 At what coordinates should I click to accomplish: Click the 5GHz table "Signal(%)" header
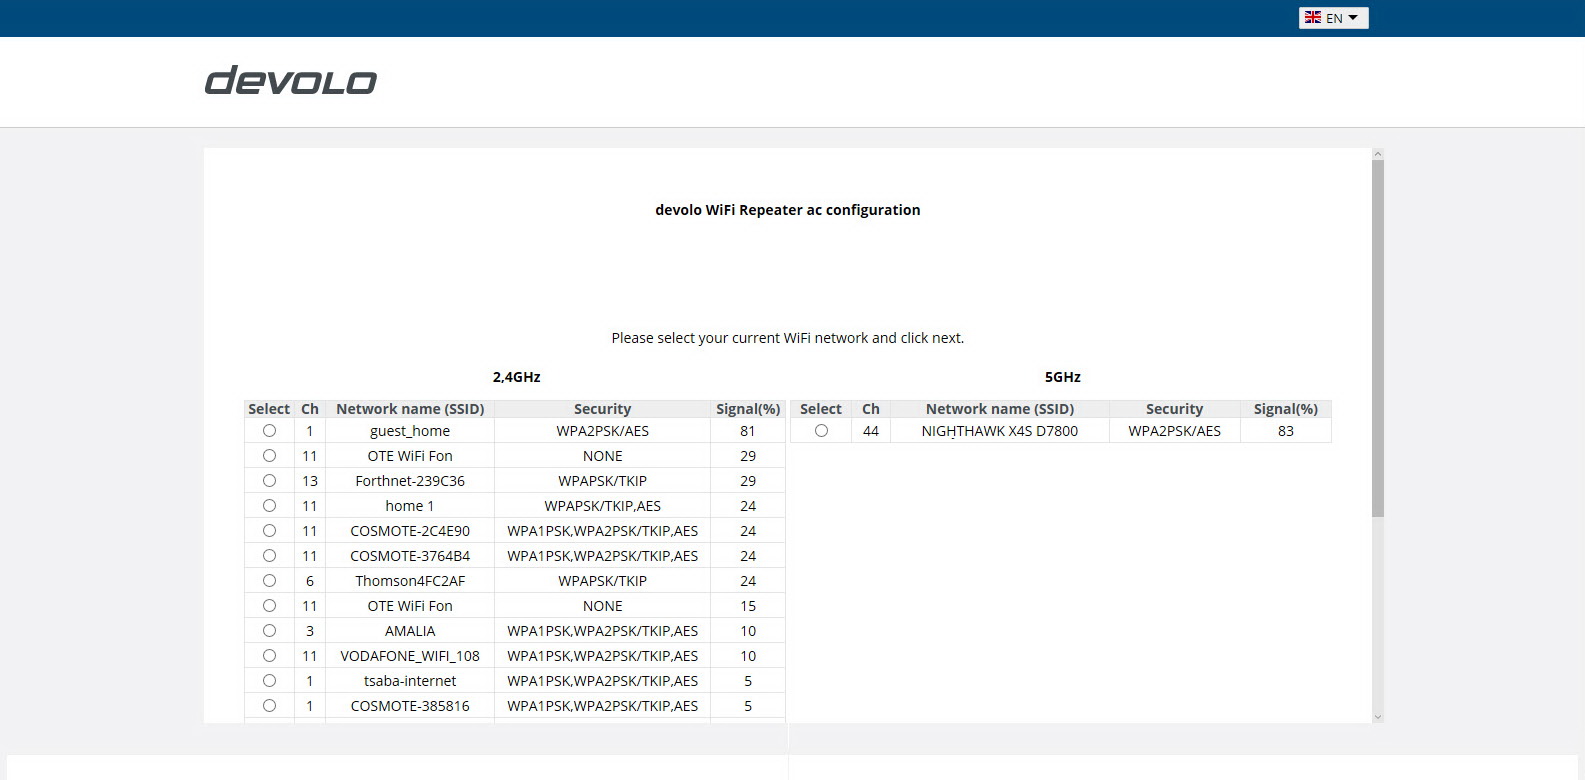1286,409
